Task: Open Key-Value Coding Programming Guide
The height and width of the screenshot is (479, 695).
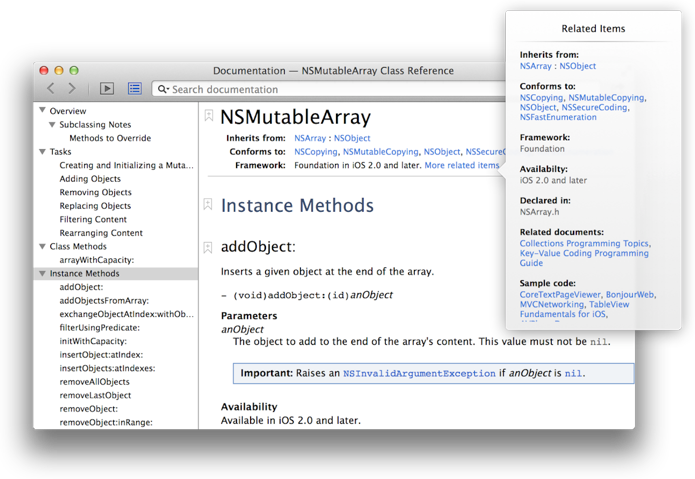Action: click(584, 258)
